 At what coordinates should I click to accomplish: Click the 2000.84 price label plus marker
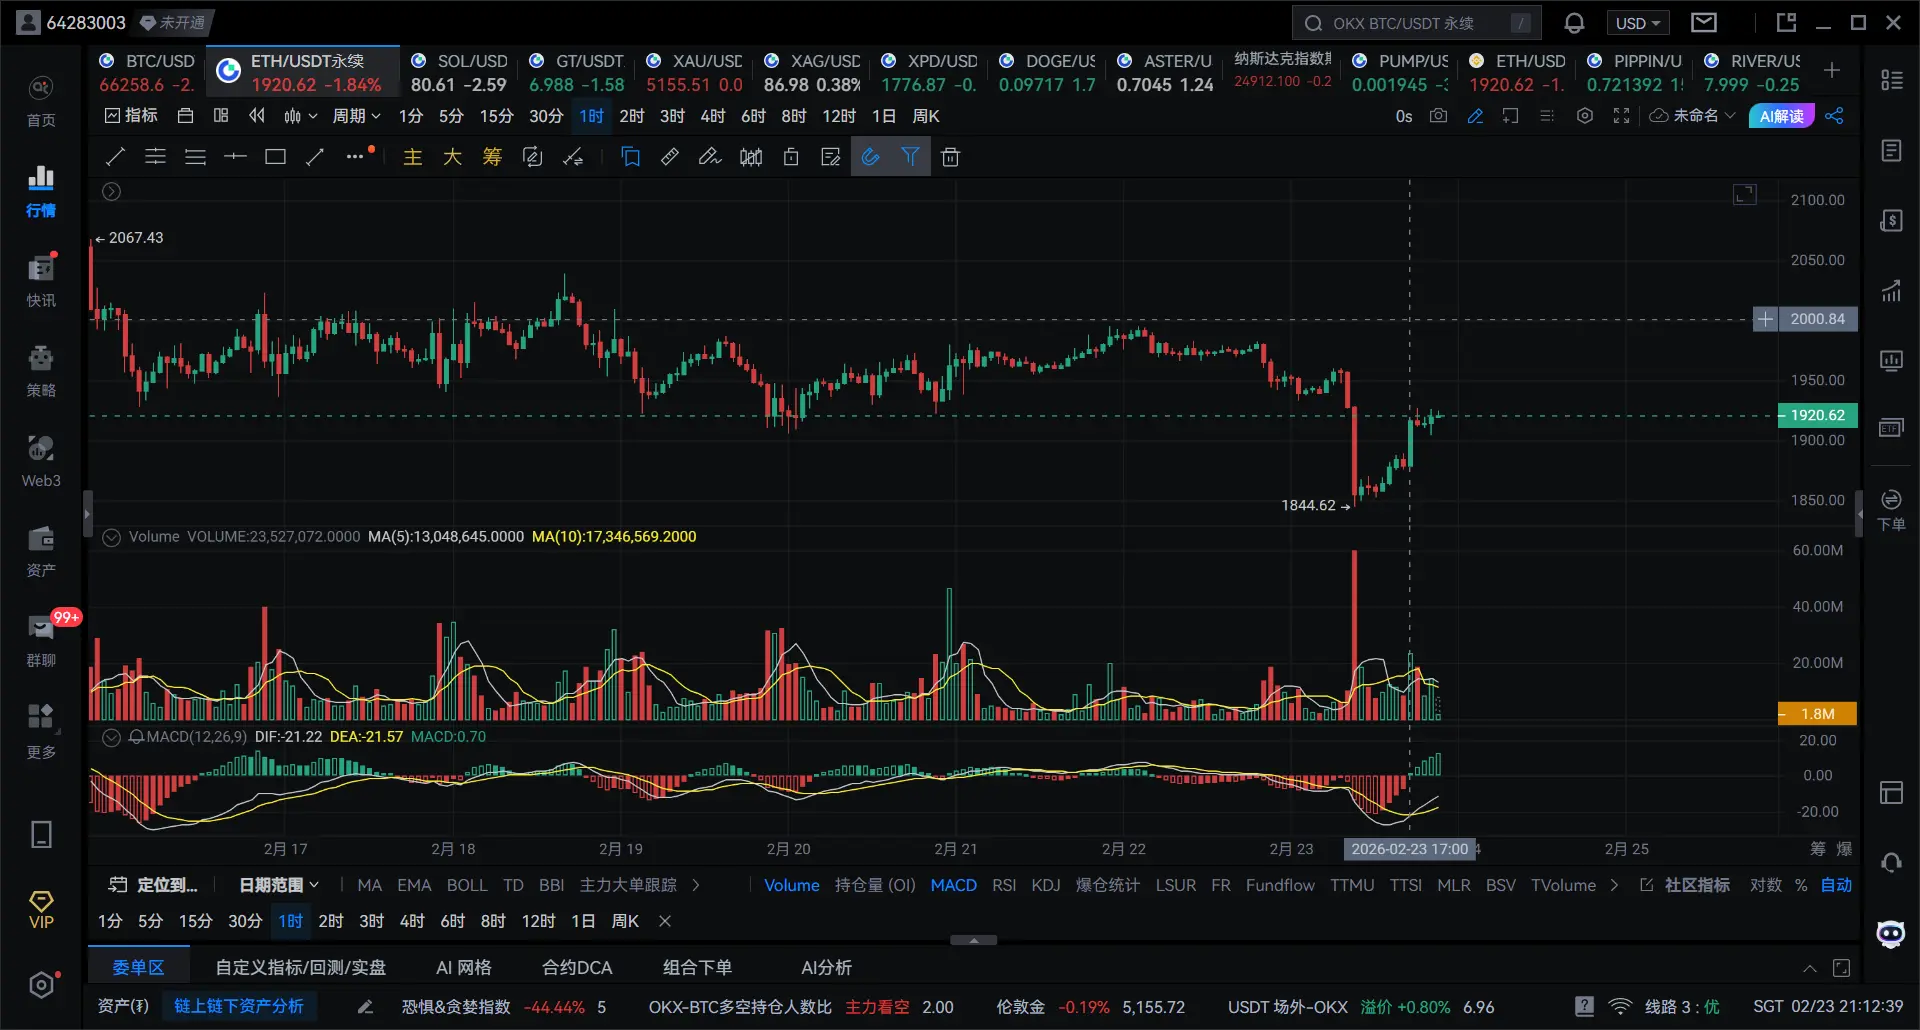(1765, 319)
